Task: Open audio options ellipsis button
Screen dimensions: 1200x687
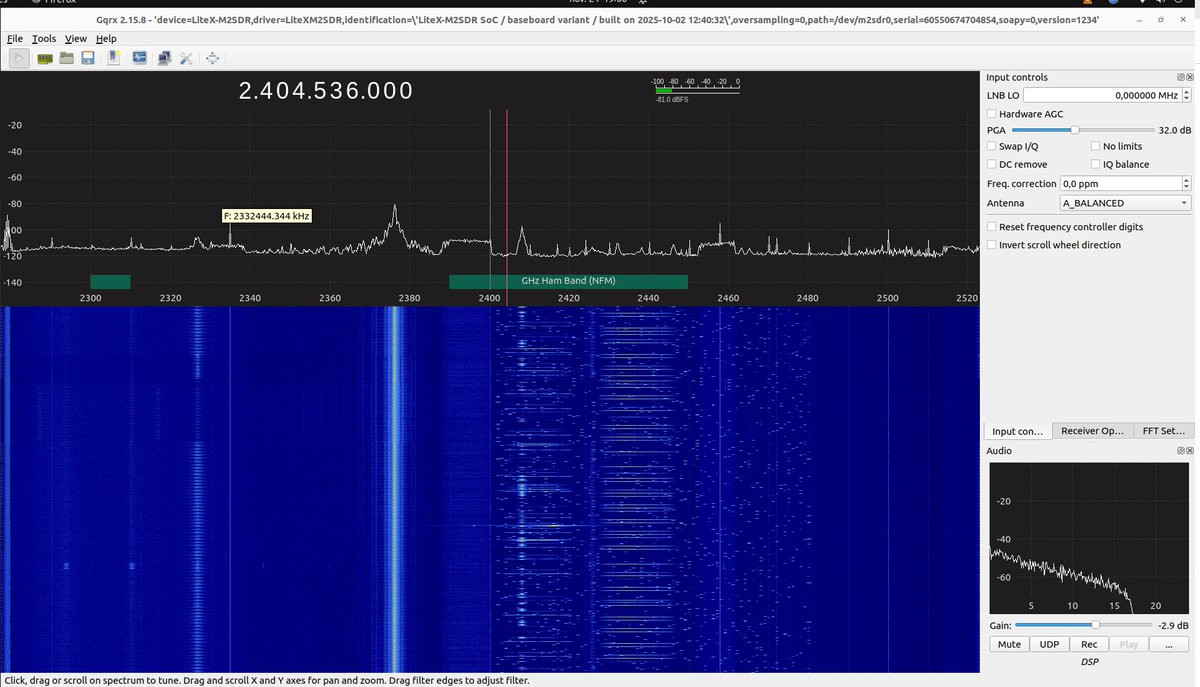Action: pos(1169,644)
